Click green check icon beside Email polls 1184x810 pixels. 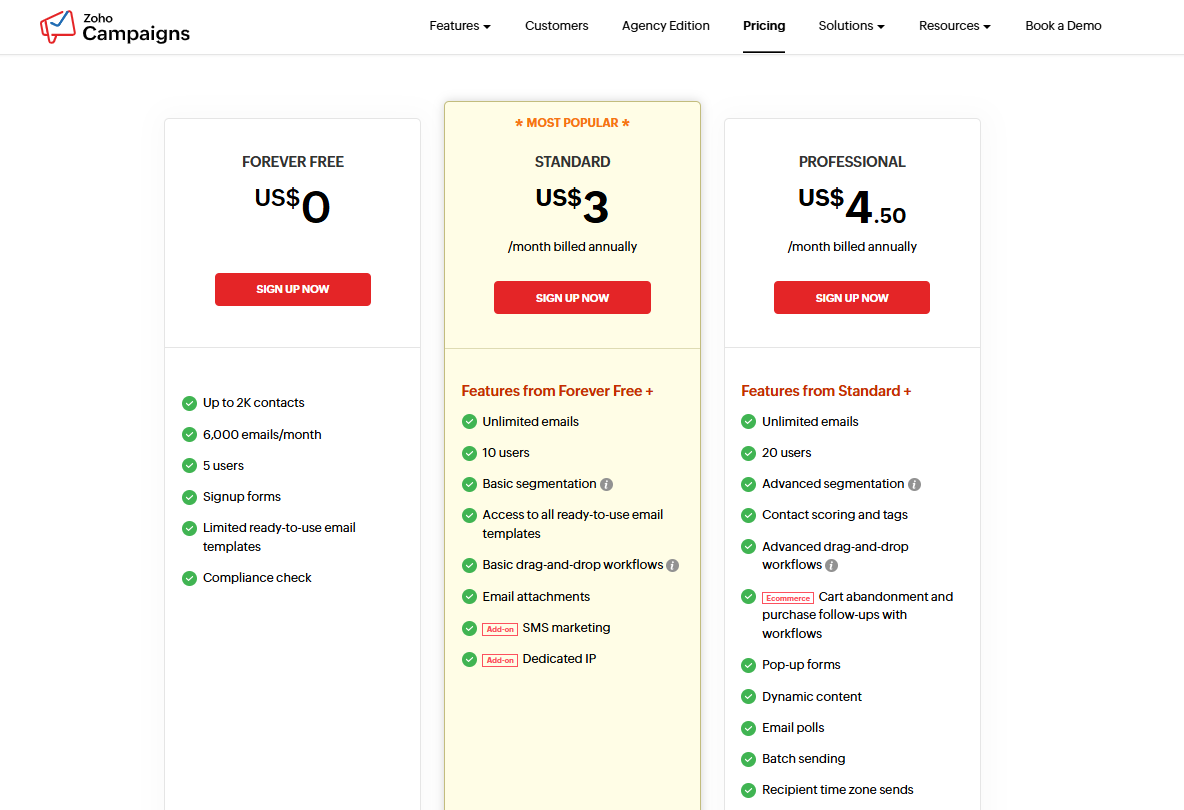tap(748, 728)
